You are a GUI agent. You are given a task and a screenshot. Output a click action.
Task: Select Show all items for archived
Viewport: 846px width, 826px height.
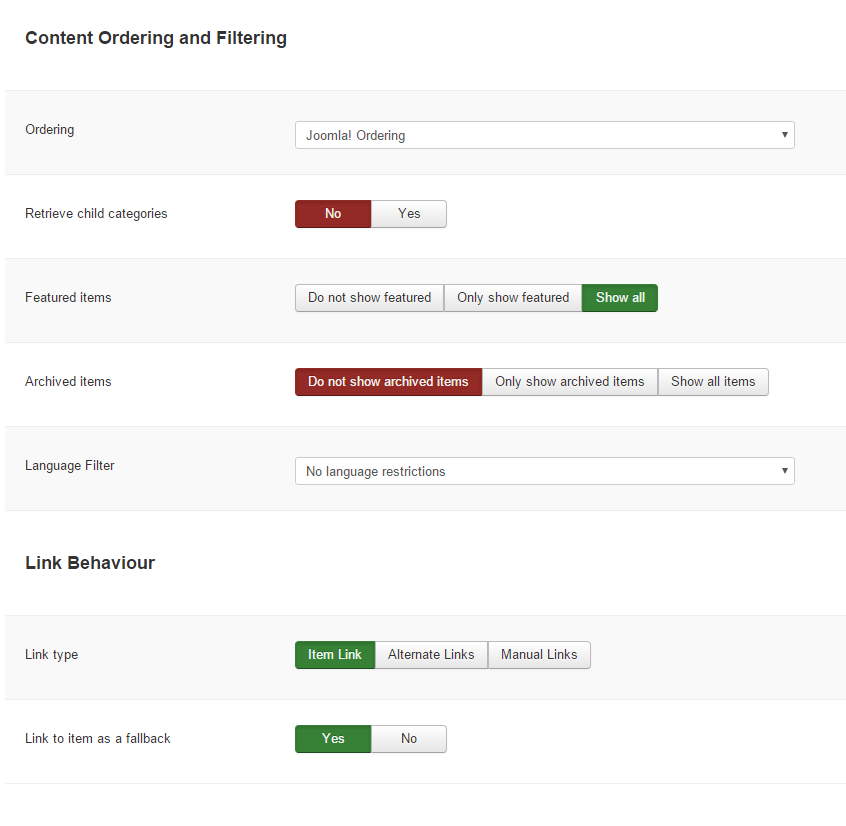pyautogui.click(x=713, y=382)
